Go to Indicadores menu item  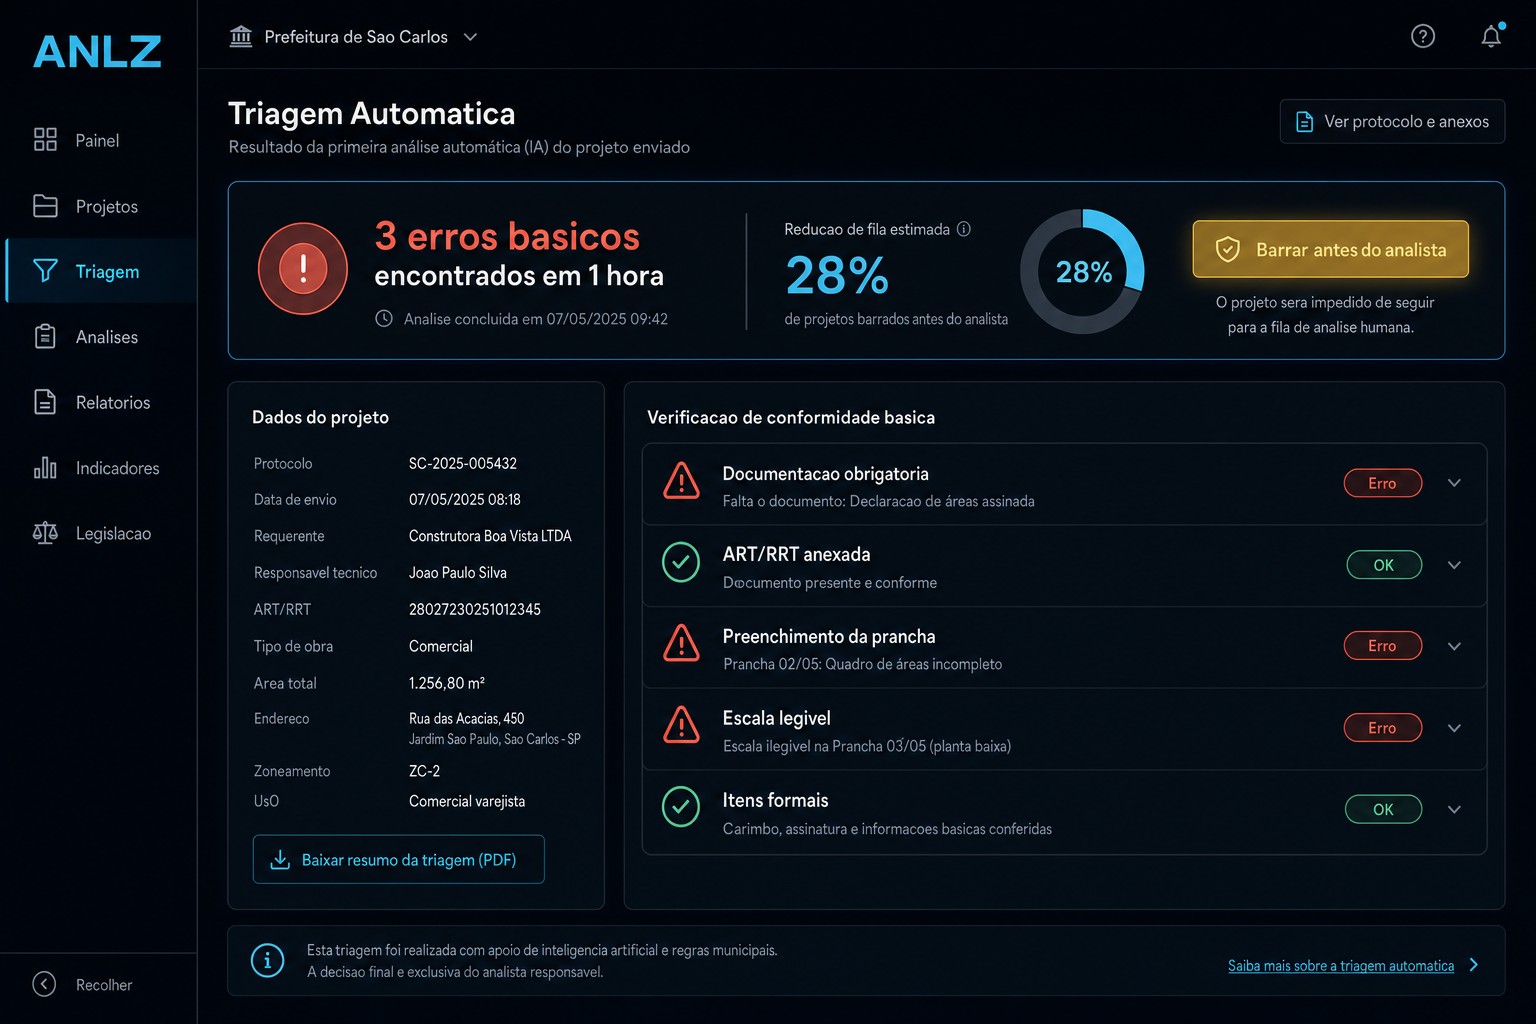coord(98,468)
